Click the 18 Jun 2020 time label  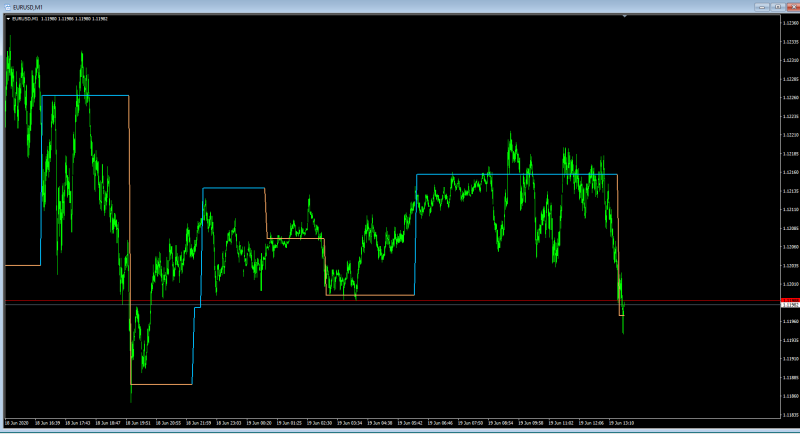point(17,423)
